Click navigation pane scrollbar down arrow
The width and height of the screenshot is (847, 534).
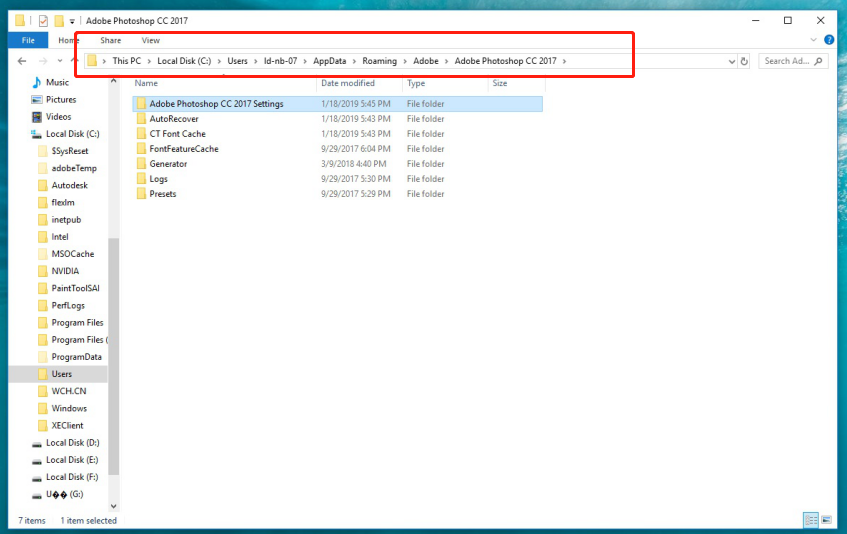click(x=113, y=506)
